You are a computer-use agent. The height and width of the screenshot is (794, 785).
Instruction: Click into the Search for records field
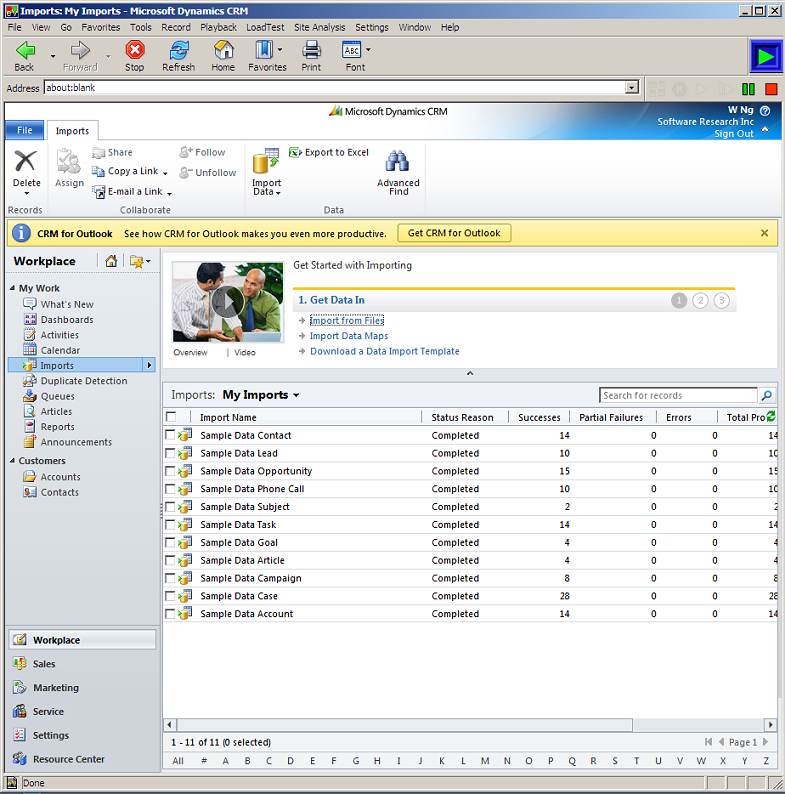[x=678, y=395]
